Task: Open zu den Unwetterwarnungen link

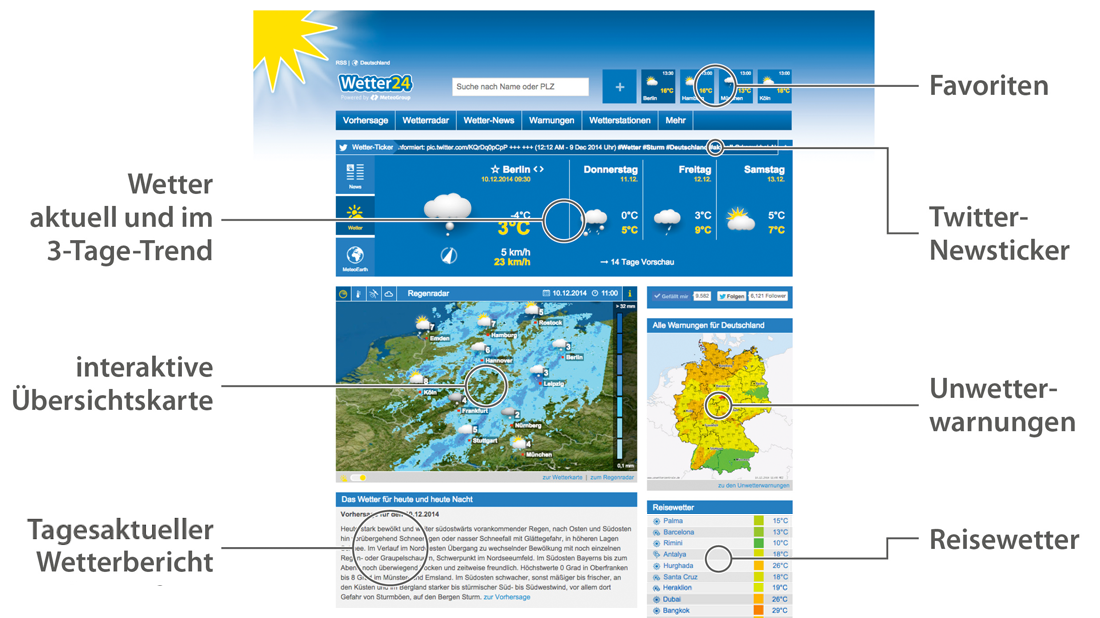Action: 753,485
